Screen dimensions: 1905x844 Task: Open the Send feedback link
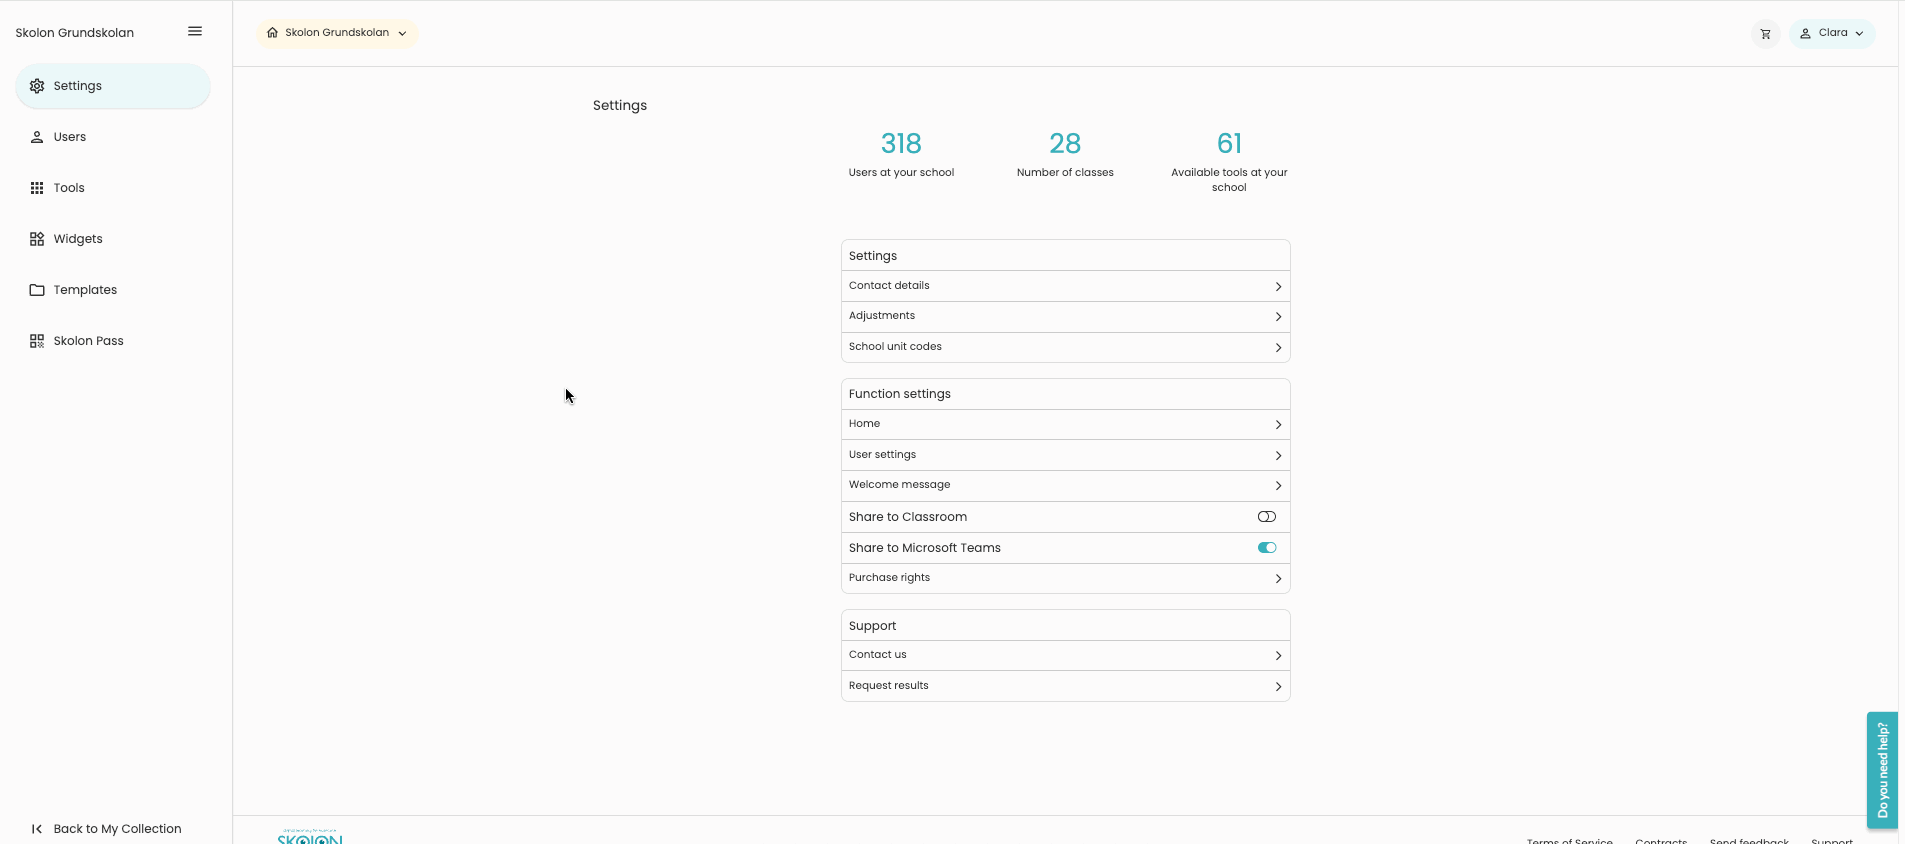click(x=1749, y=841)
